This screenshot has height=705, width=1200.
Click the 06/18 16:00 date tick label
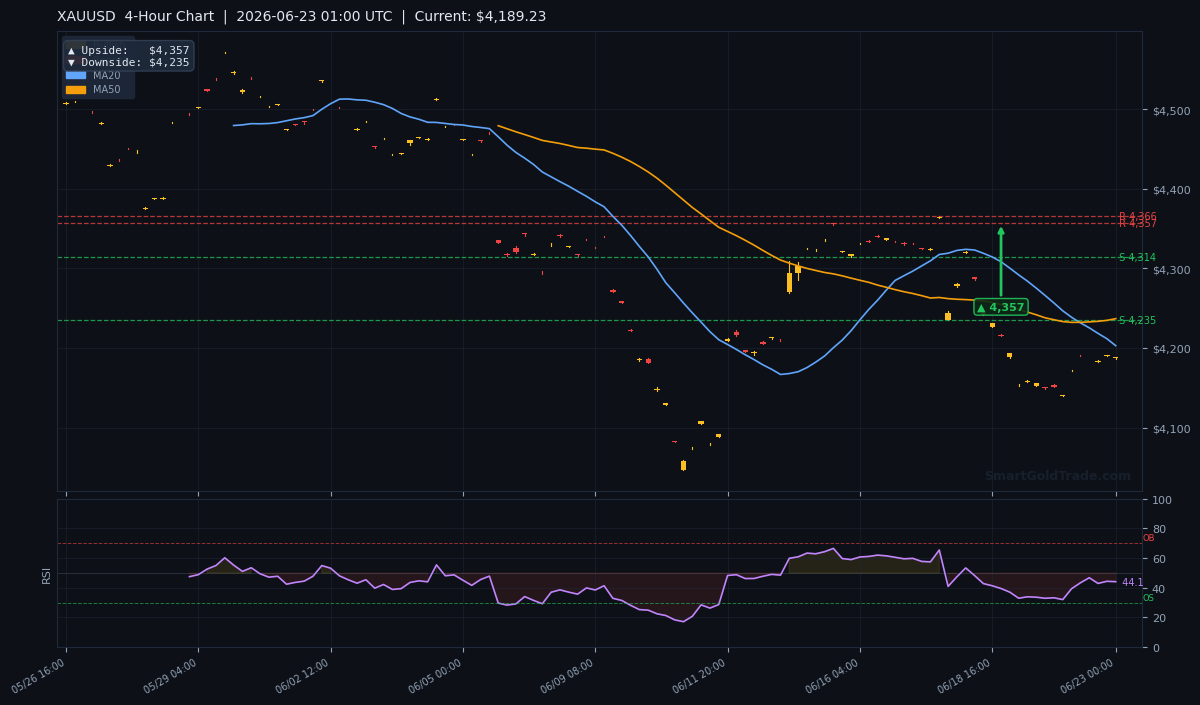coord(965,676)
